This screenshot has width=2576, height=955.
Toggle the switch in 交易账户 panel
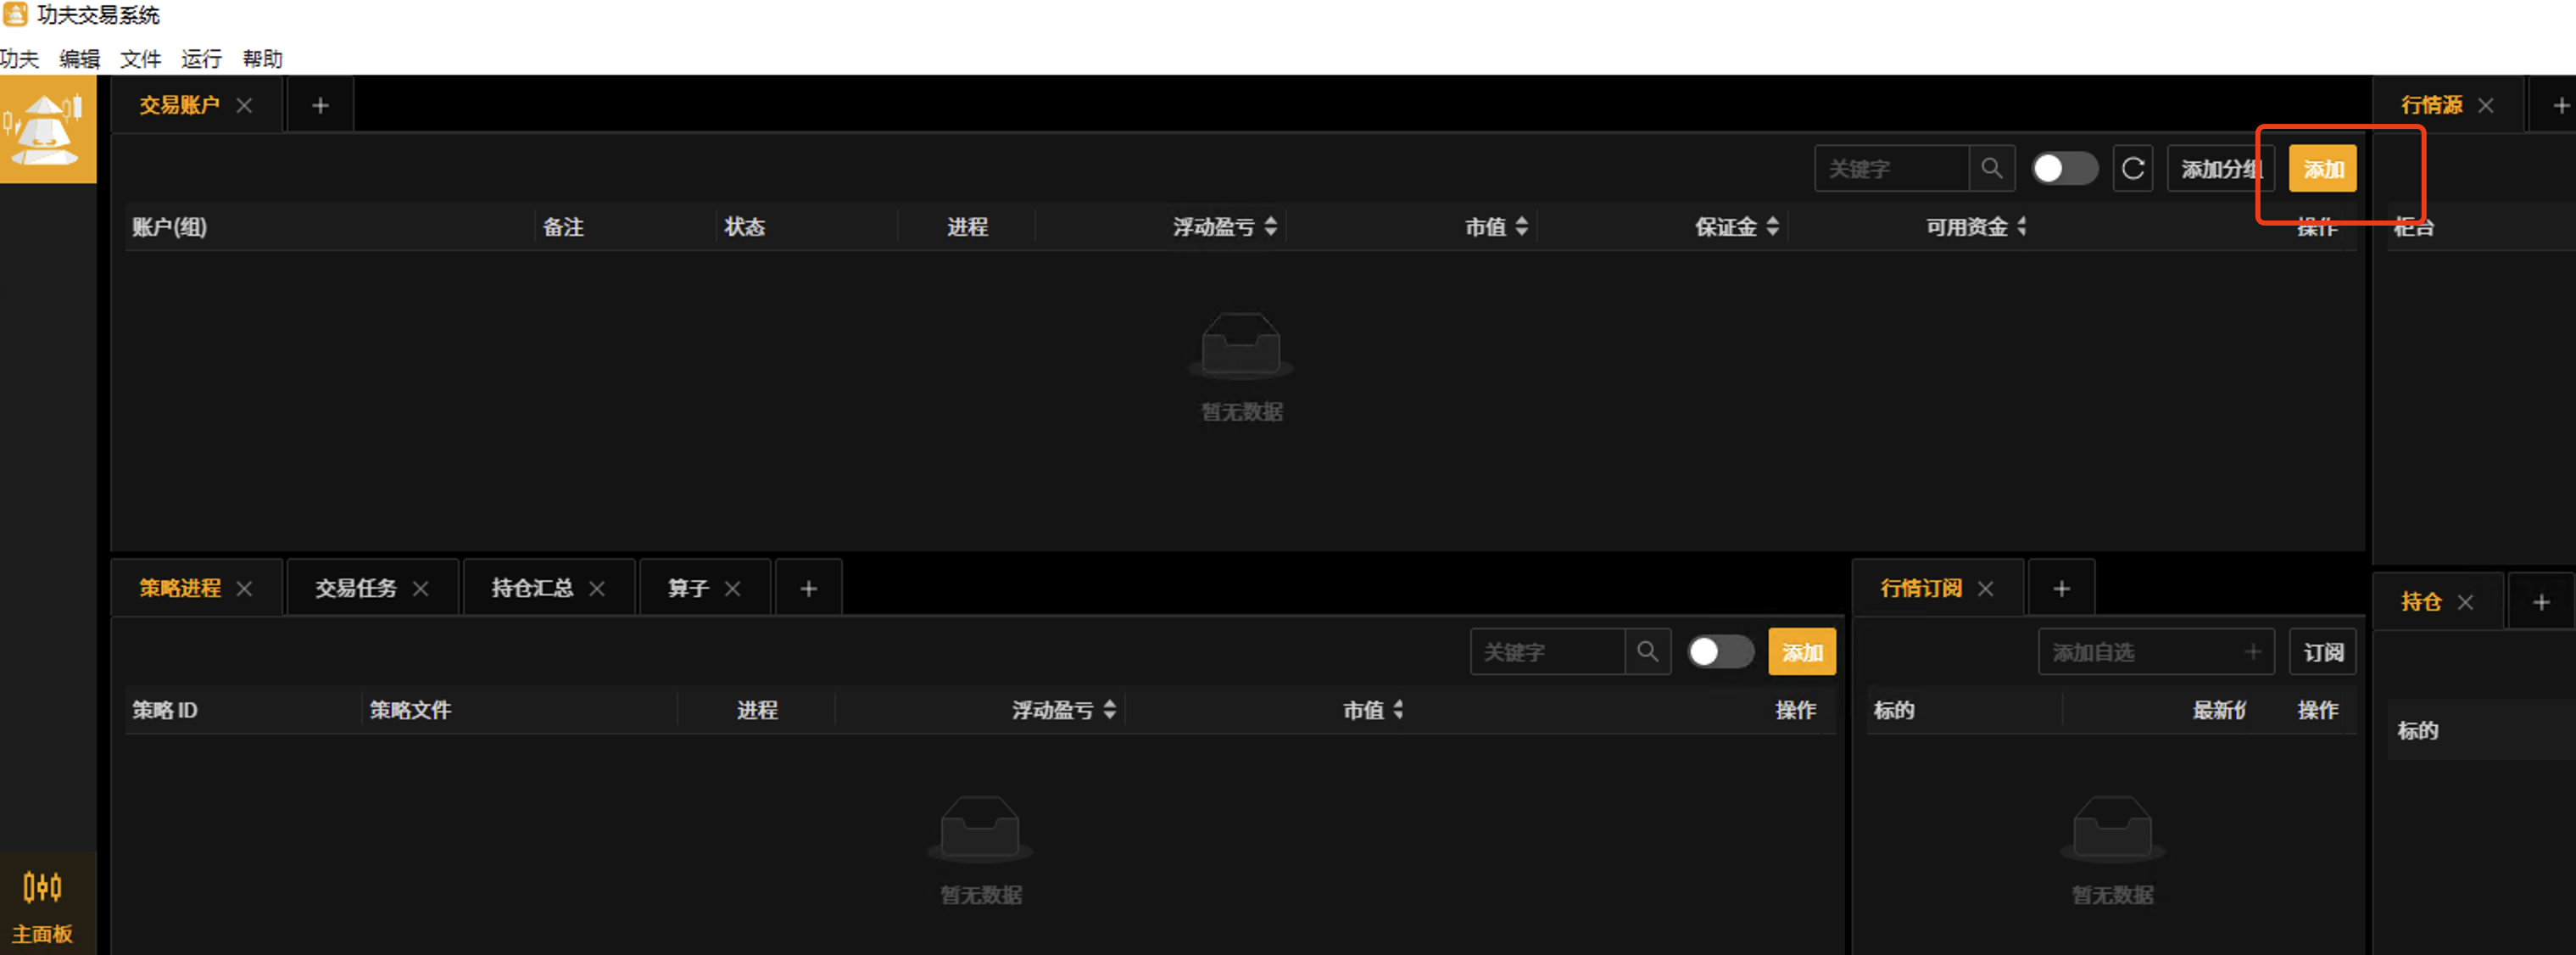point(2064,168)
